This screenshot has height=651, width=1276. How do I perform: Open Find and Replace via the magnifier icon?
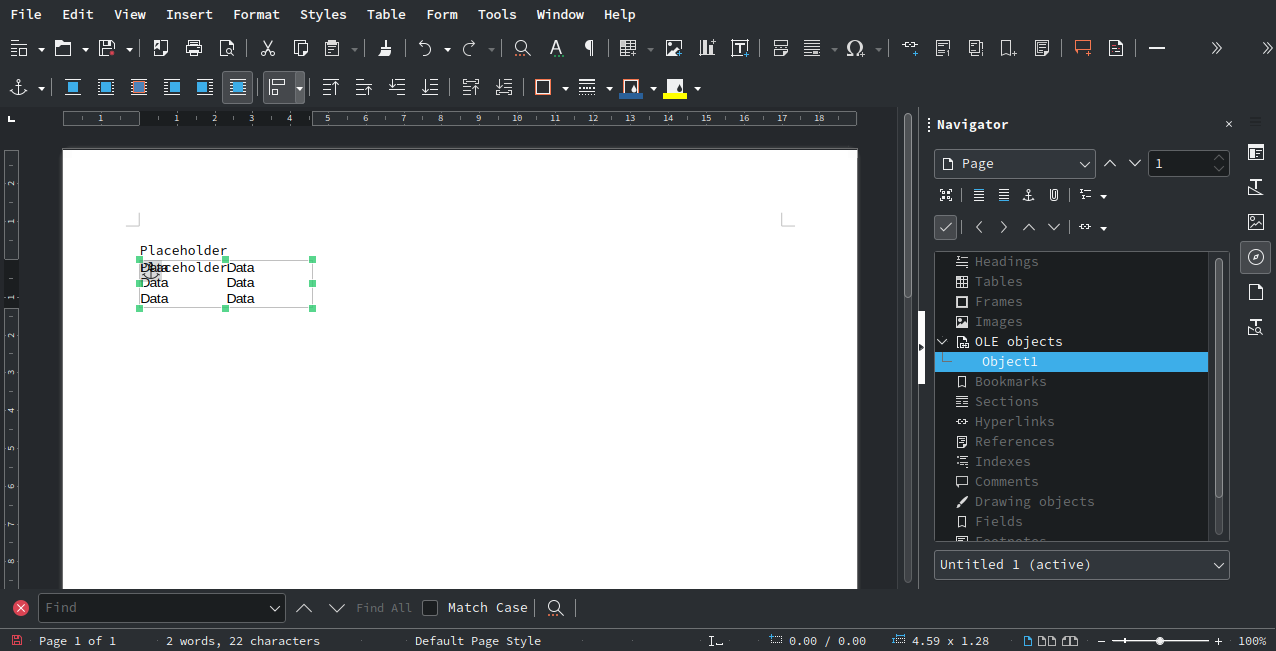coord(522,48)
